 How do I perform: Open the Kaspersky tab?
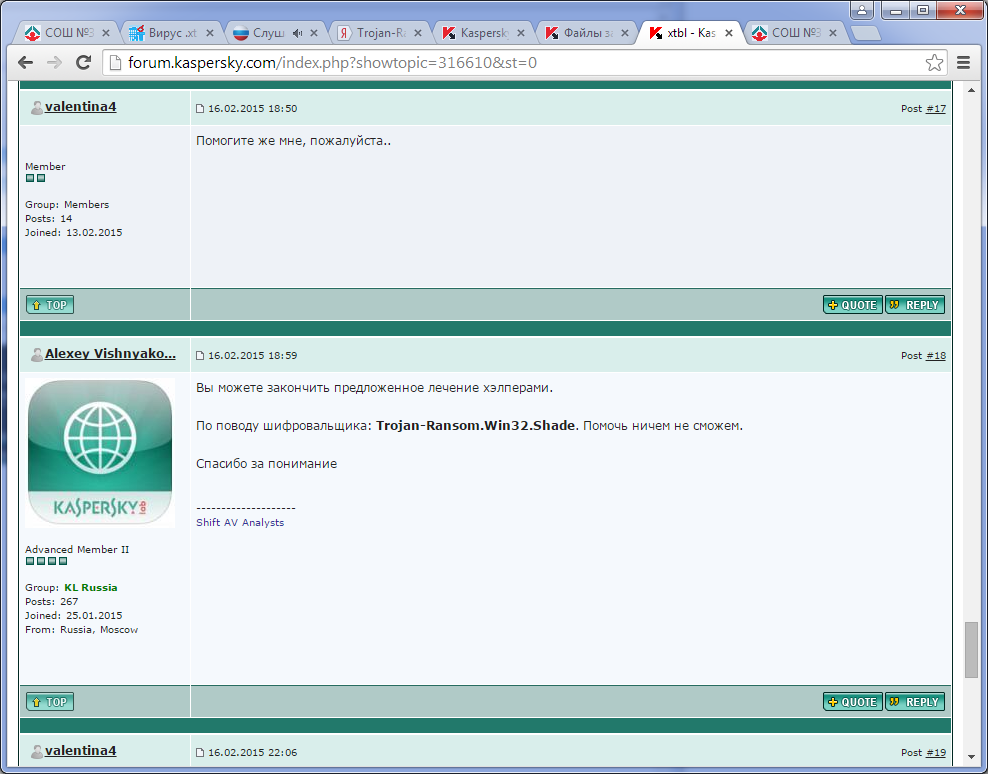pyautogui.click(x=478, y=33)
